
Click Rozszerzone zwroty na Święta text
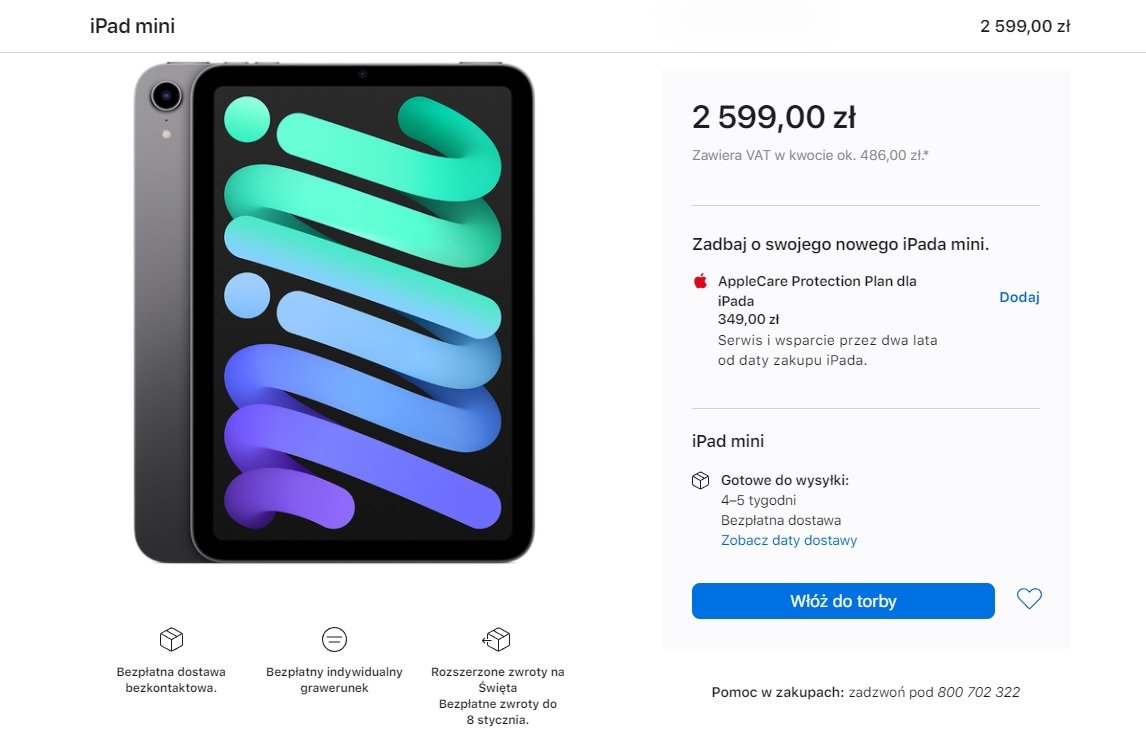click(x=498, y=680)
